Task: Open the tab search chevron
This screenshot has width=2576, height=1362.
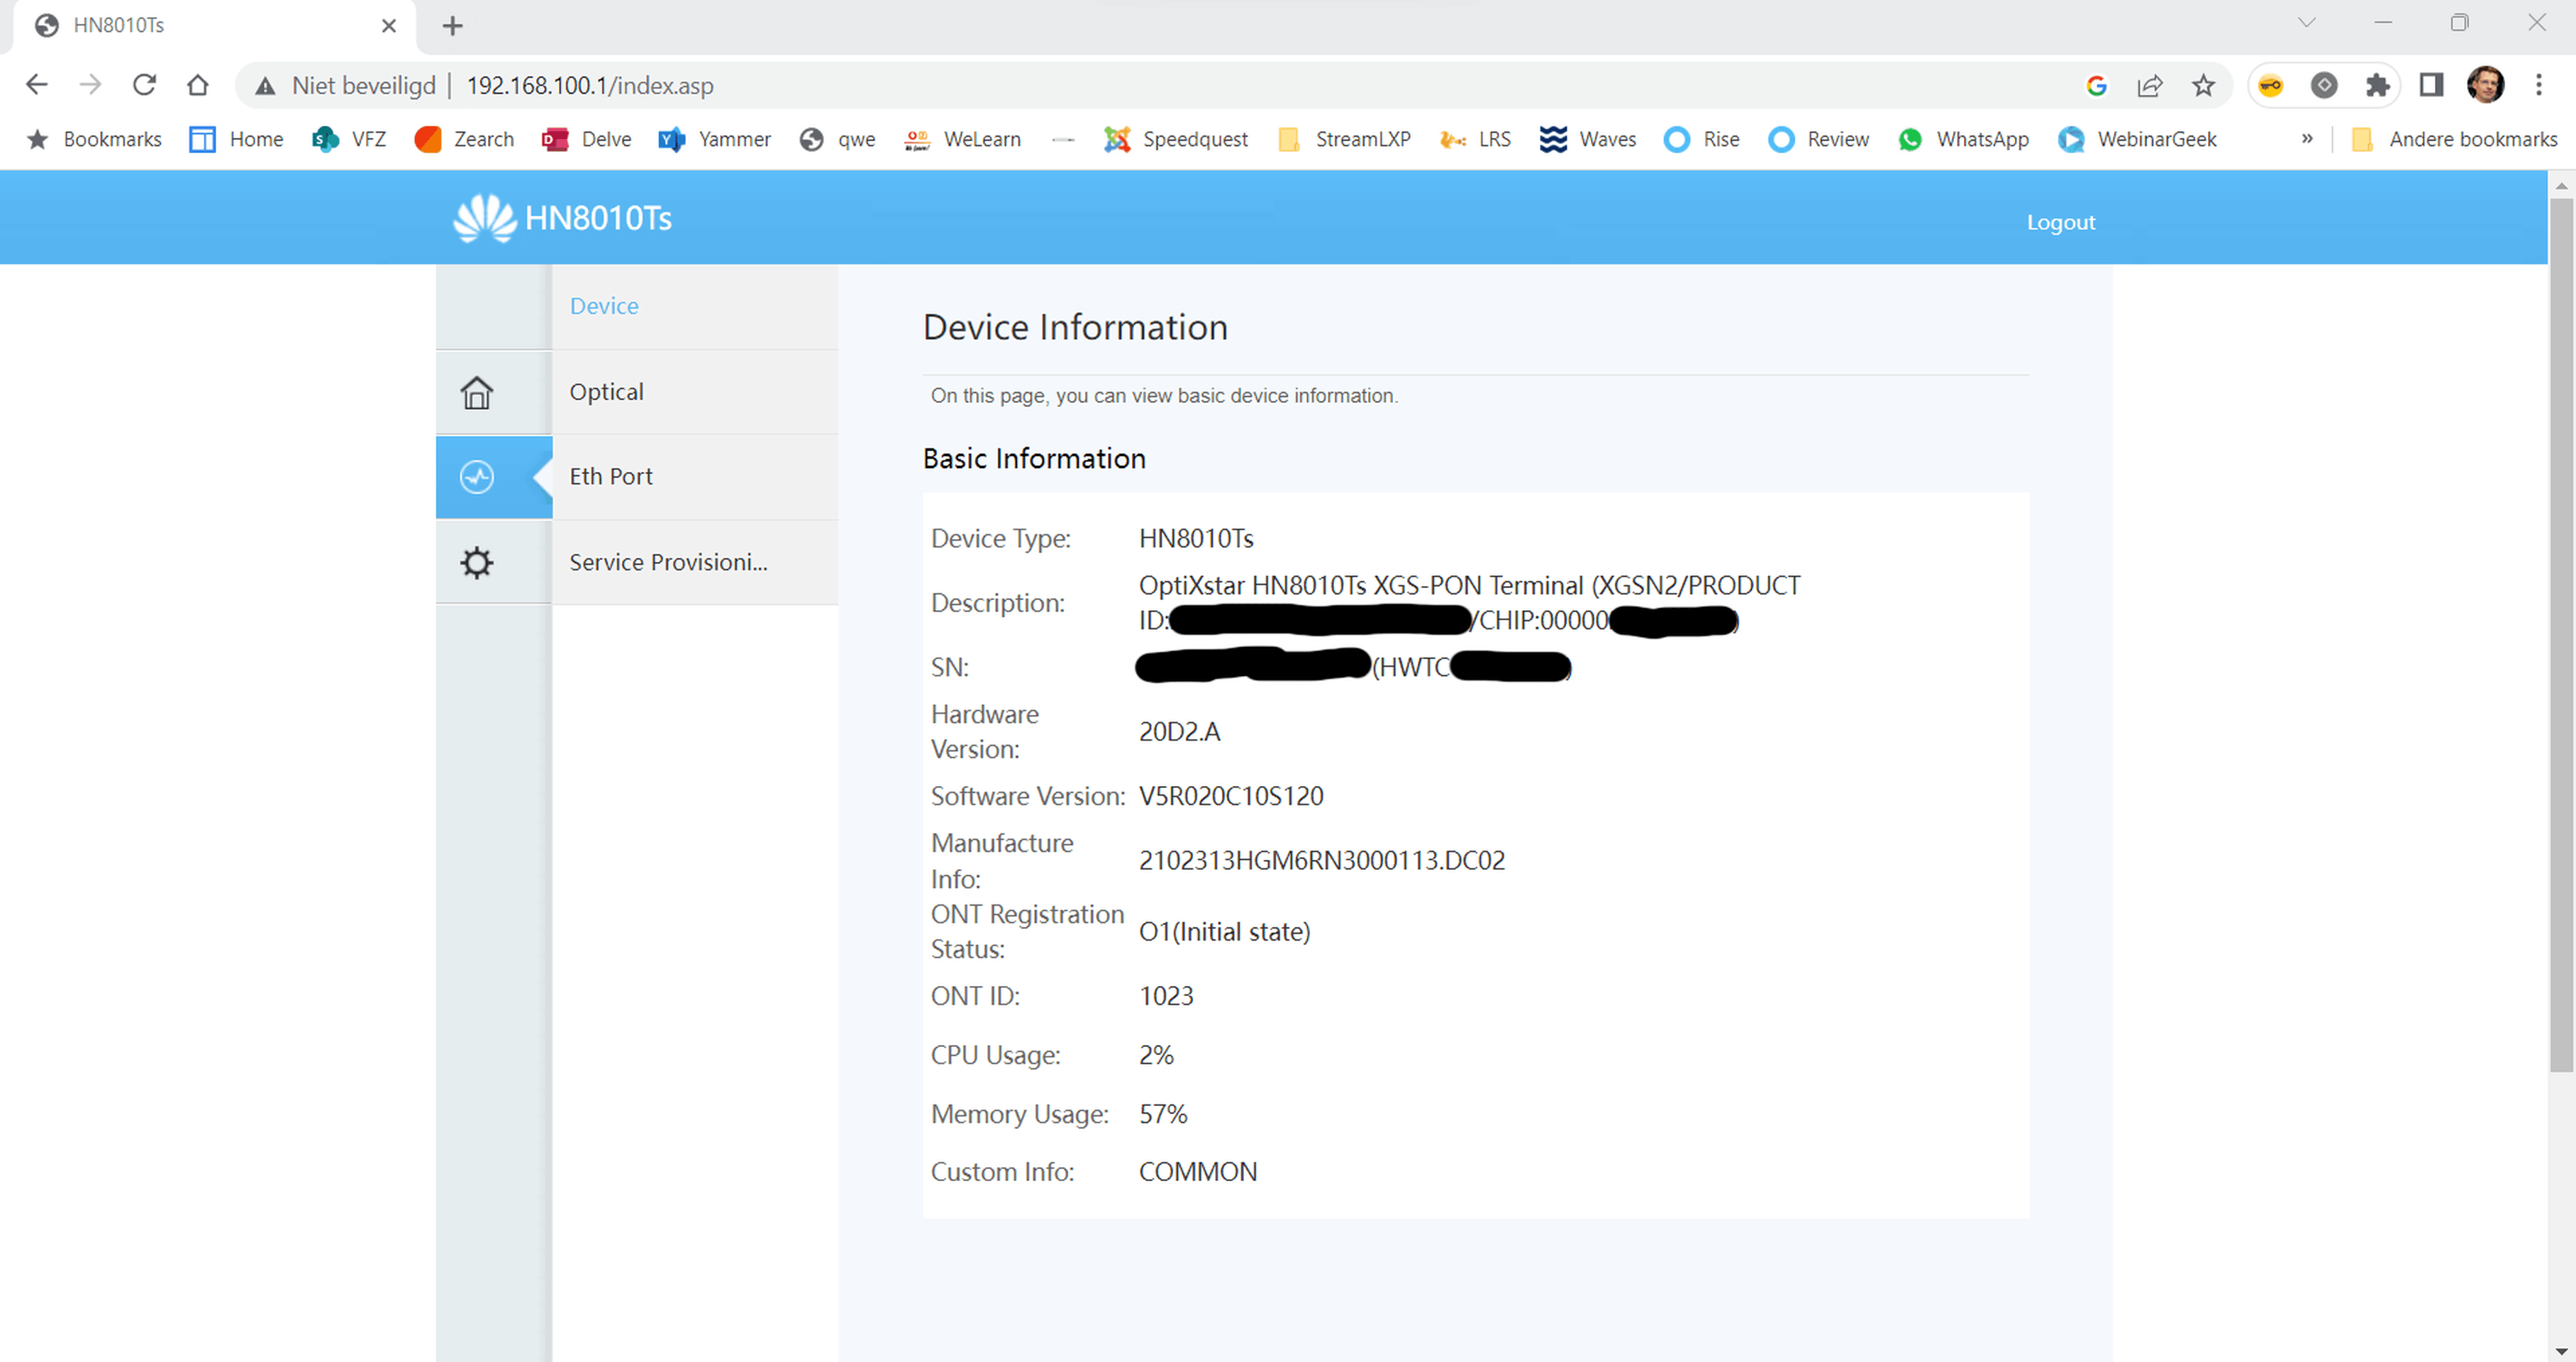Action: [x=2307, y=23]
